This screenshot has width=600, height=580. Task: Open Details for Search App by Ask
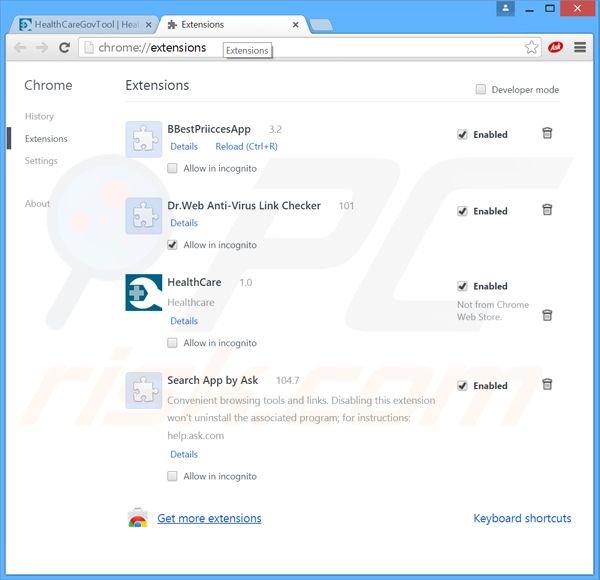184,454
